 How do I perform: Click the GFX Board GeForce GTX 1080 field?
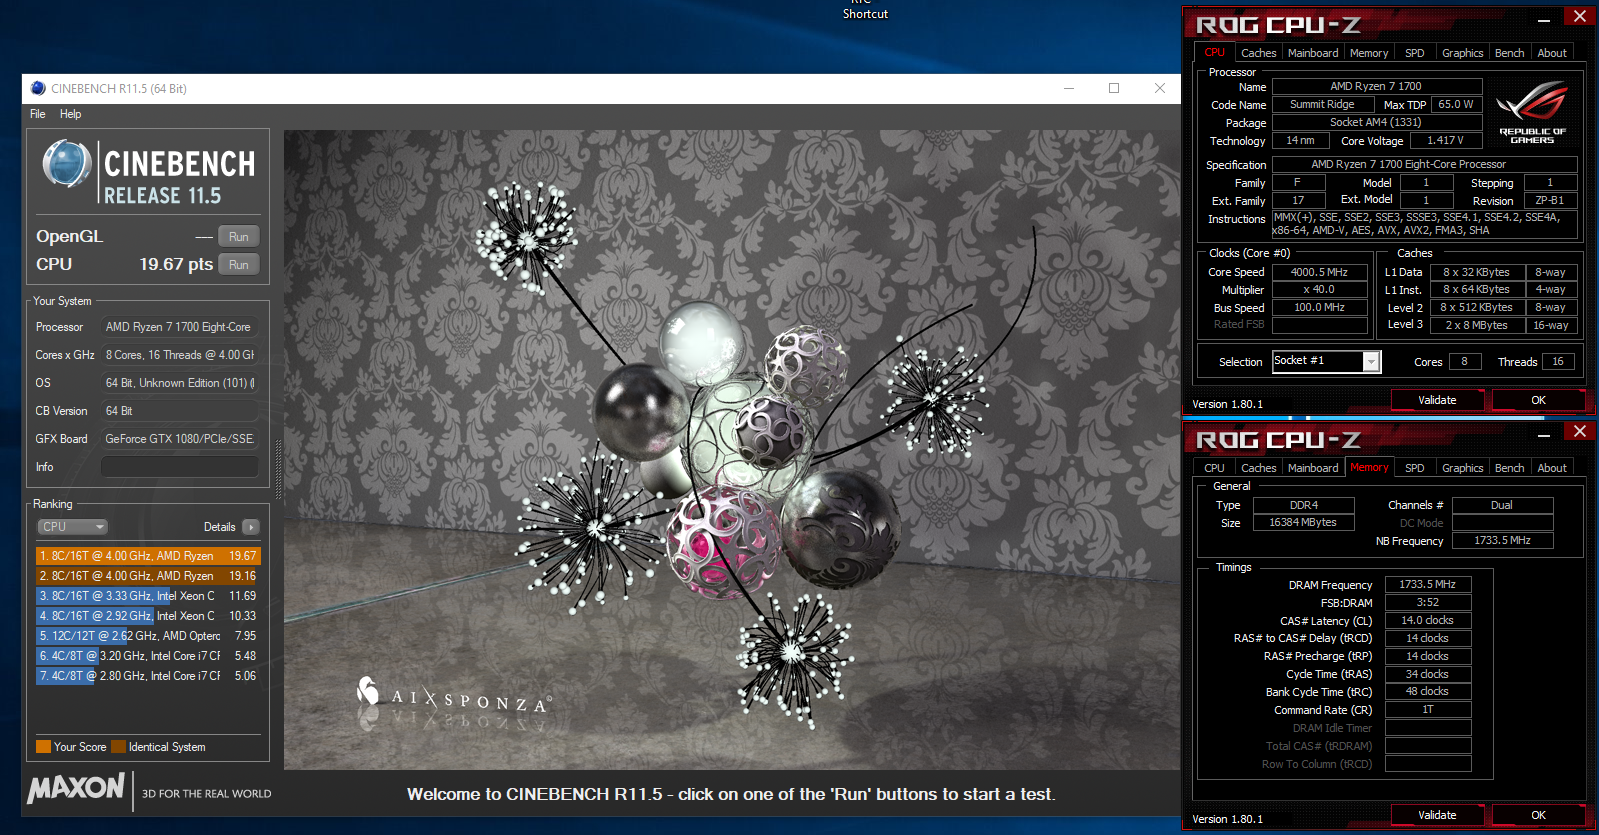(x=179, y=439)
